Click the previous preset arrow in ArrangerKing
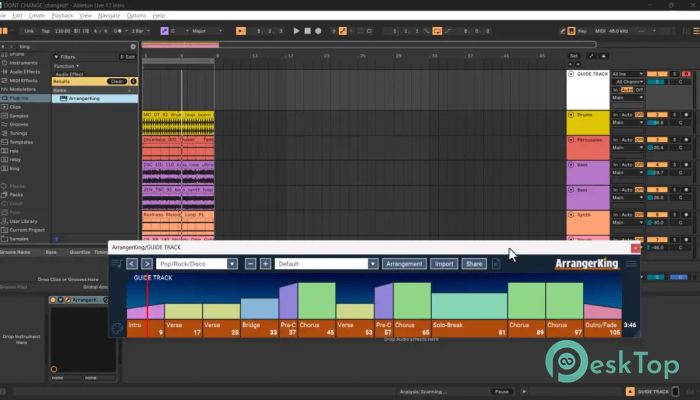The width and height of the screenshot is (700, 400). (x=132, y=264)
